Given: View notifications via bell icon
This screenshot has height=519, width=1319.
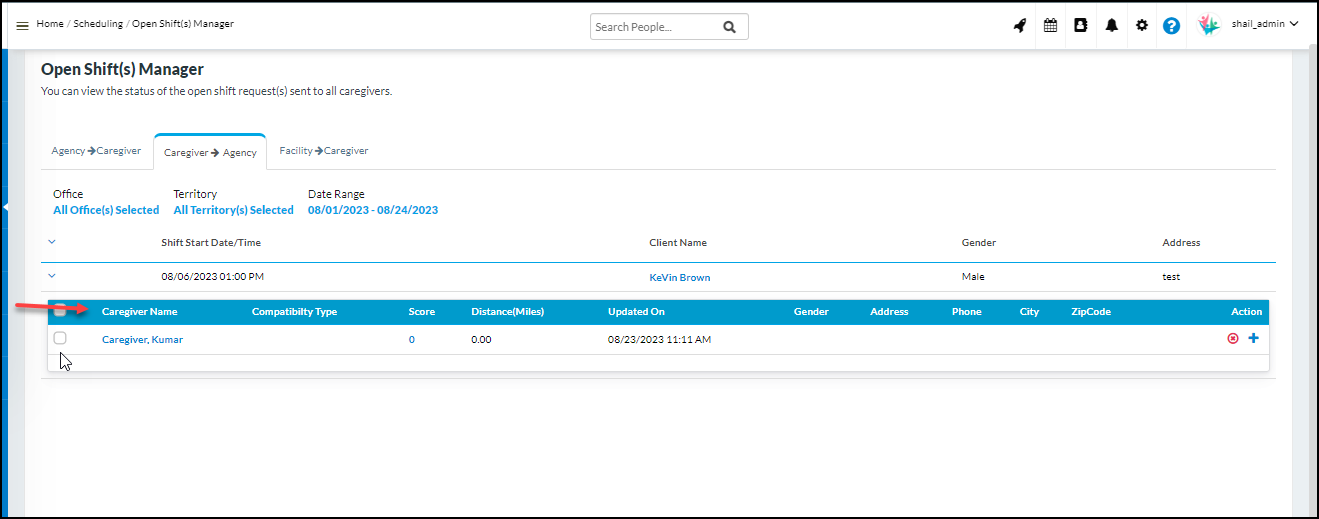Looking at the screenshot, I should tap(1111, 26).
